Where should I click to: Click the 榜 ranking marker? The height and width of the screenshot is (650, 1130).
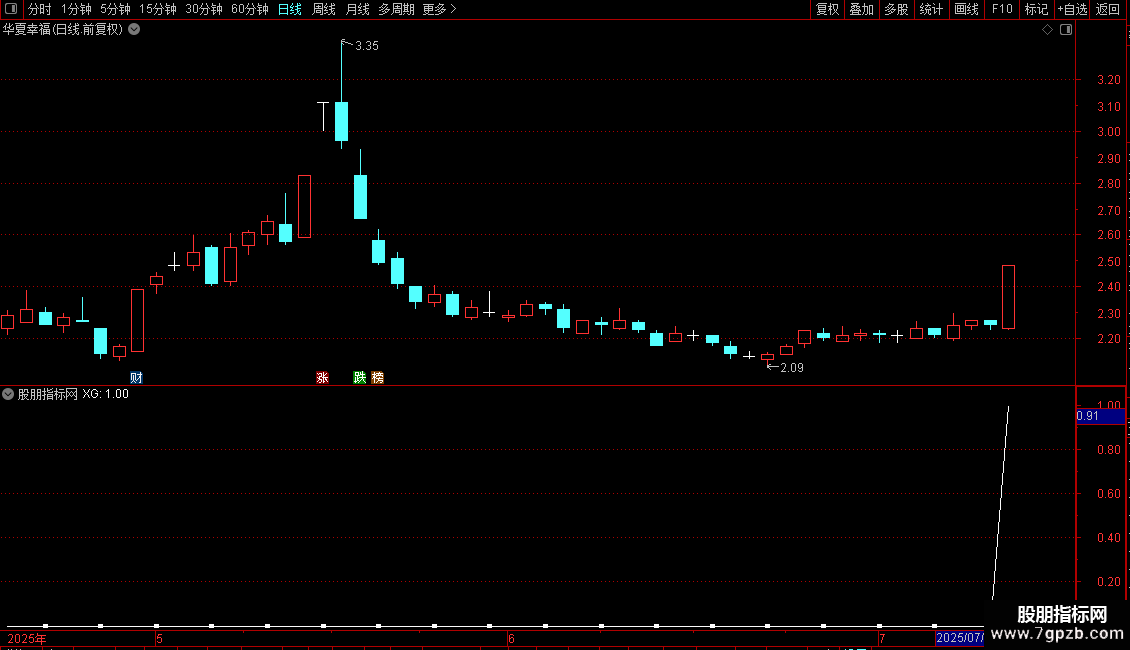click(378, 378)
